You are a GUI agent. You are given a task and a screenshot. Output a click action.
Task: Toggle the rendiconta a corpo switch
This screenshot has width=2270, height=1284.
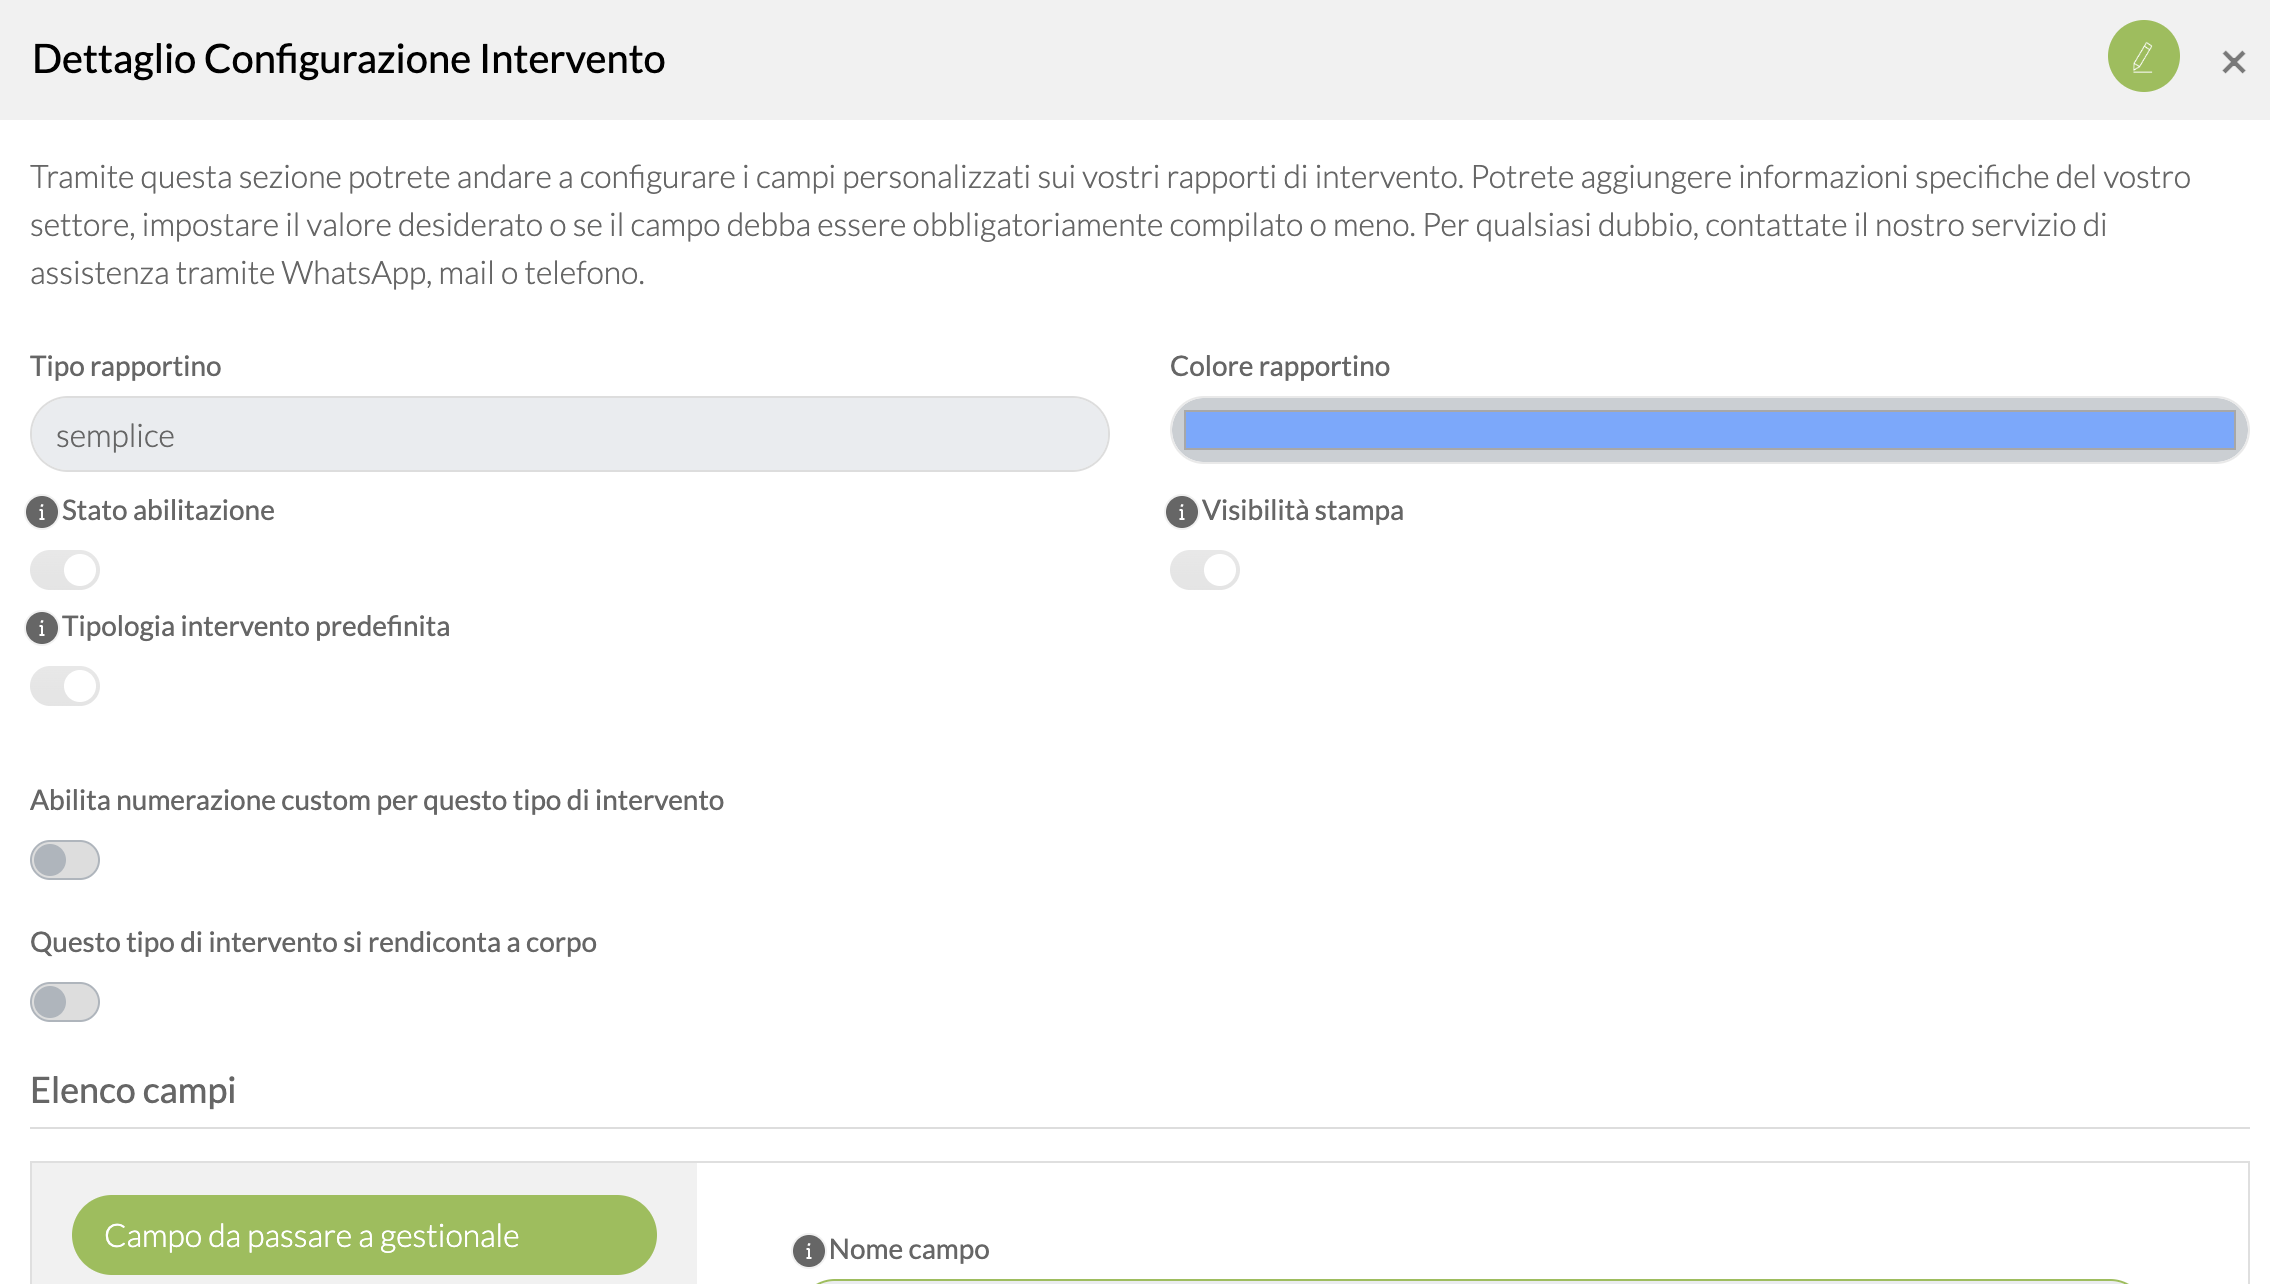(x=65, y=1002)
